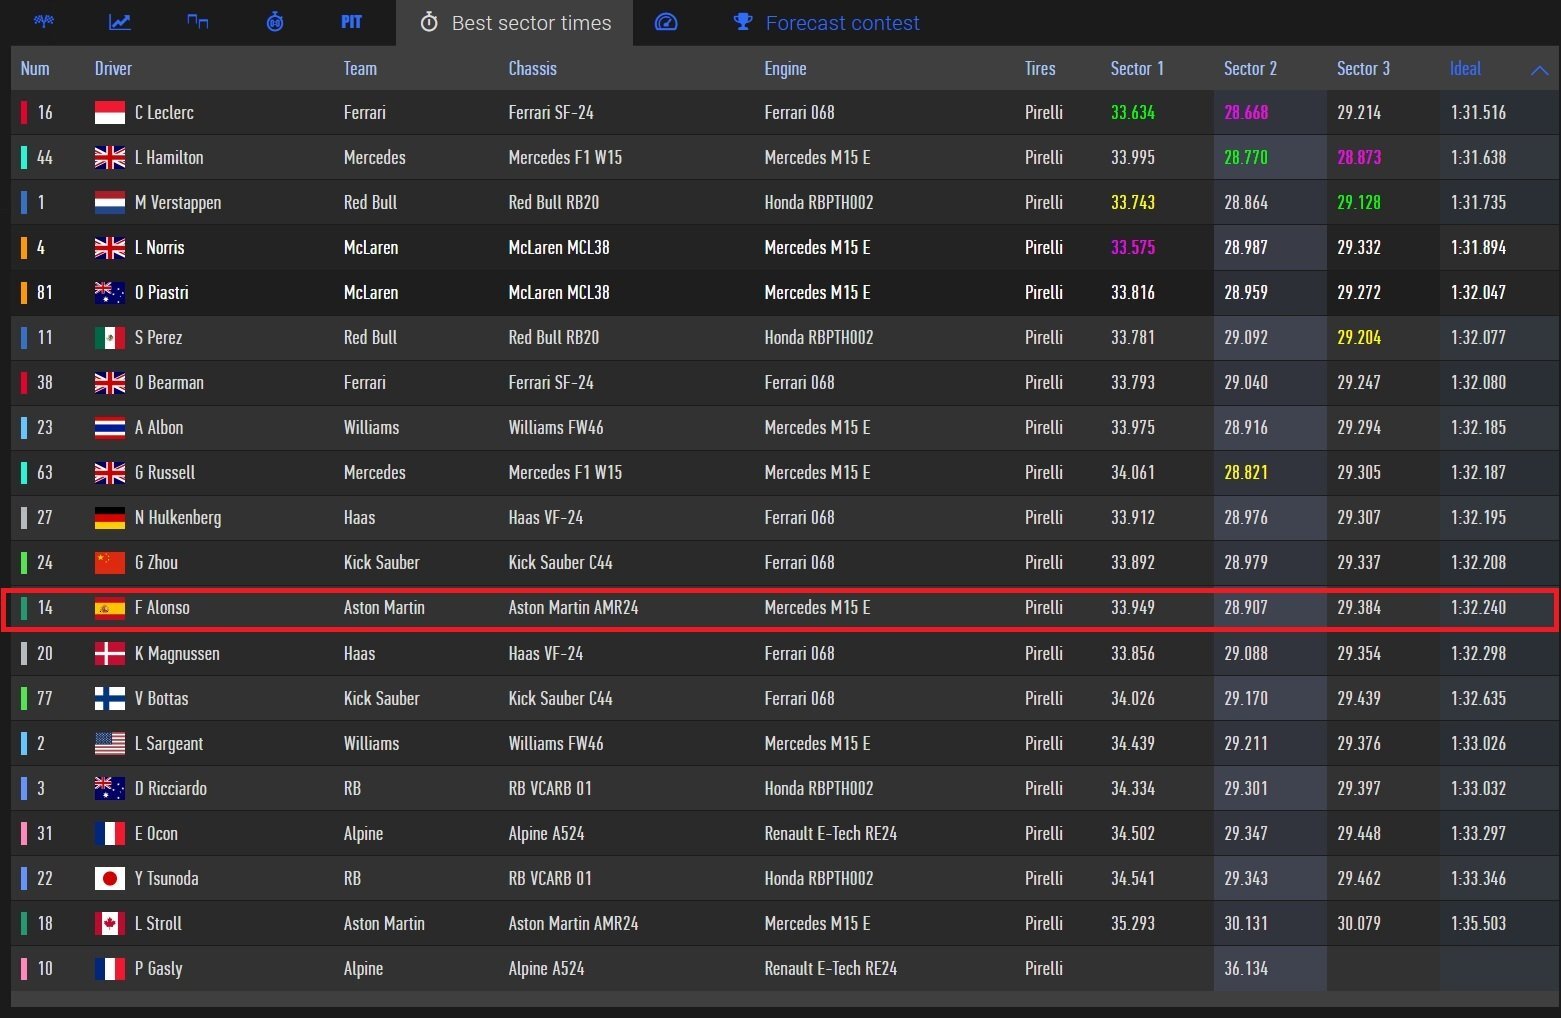This screenshot has height=1018, width=1561.
Task: Click Williams FW46 in Sargeant row
Action: 556,743
